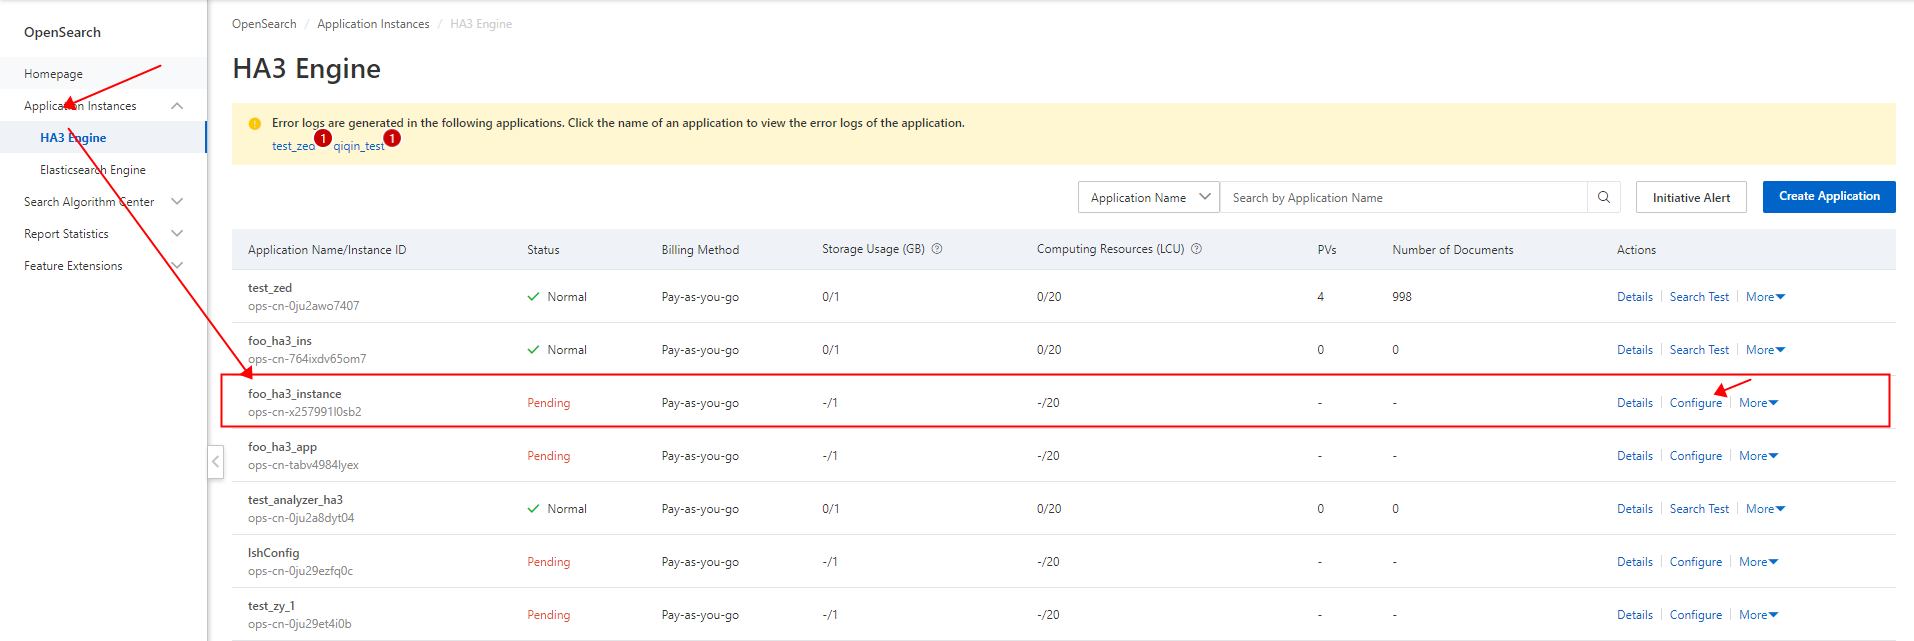Click the lshConfig application name
1914x641 pixels.
[x=274, y=553]
